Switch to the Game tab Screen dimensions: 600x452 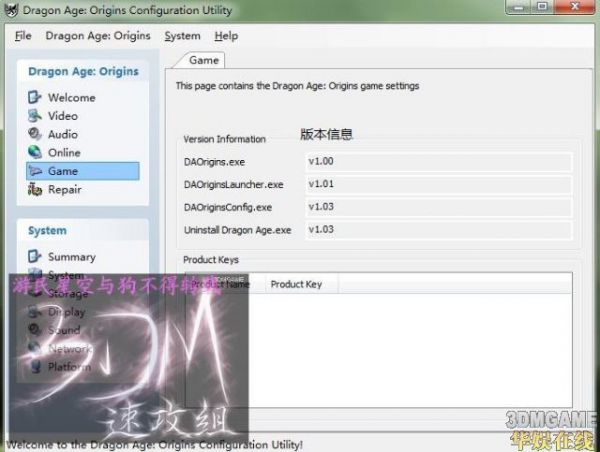[x=204, y=61]
